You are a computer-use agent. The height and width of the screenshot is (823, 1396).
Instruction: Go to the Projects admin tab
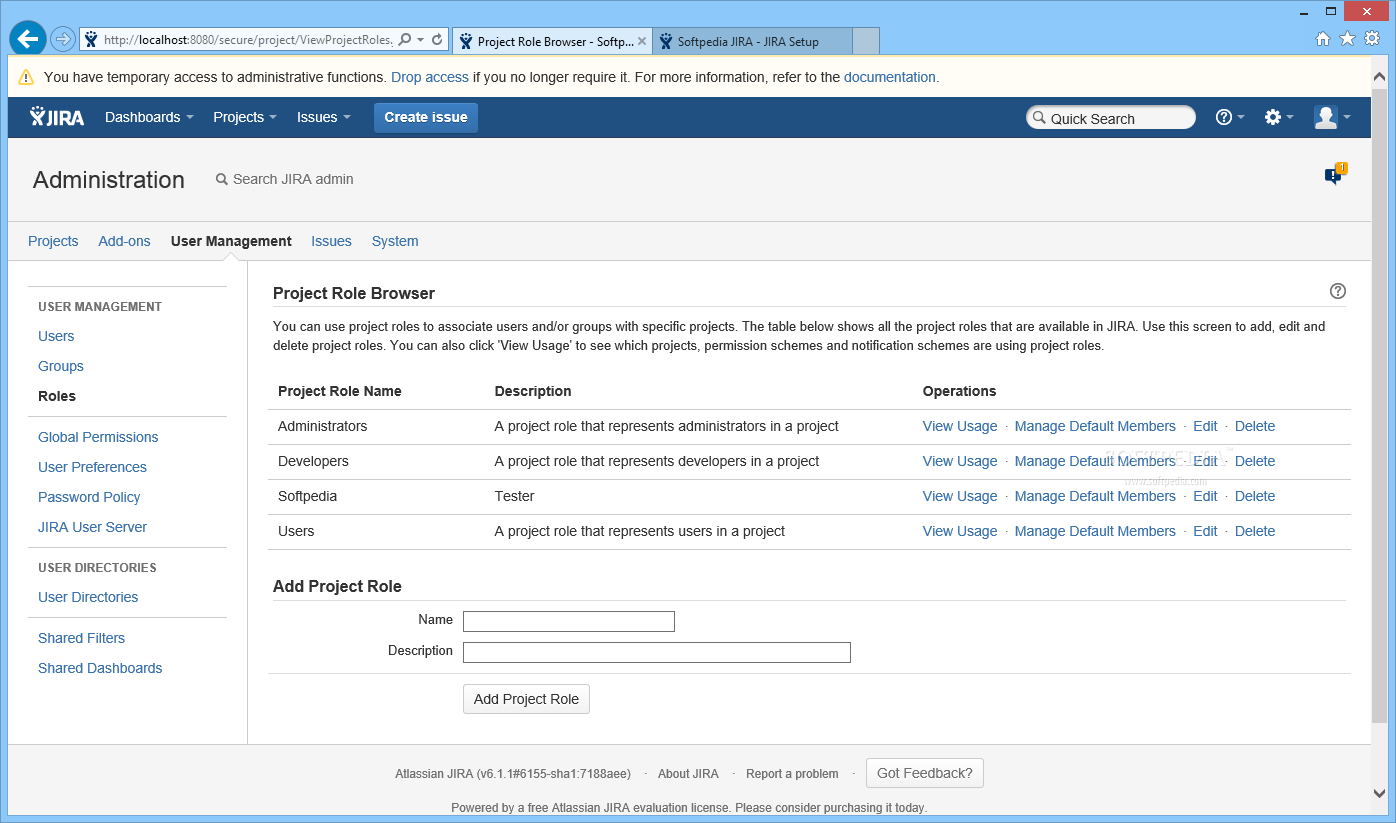pyautogui.click(x=53, y=241)
